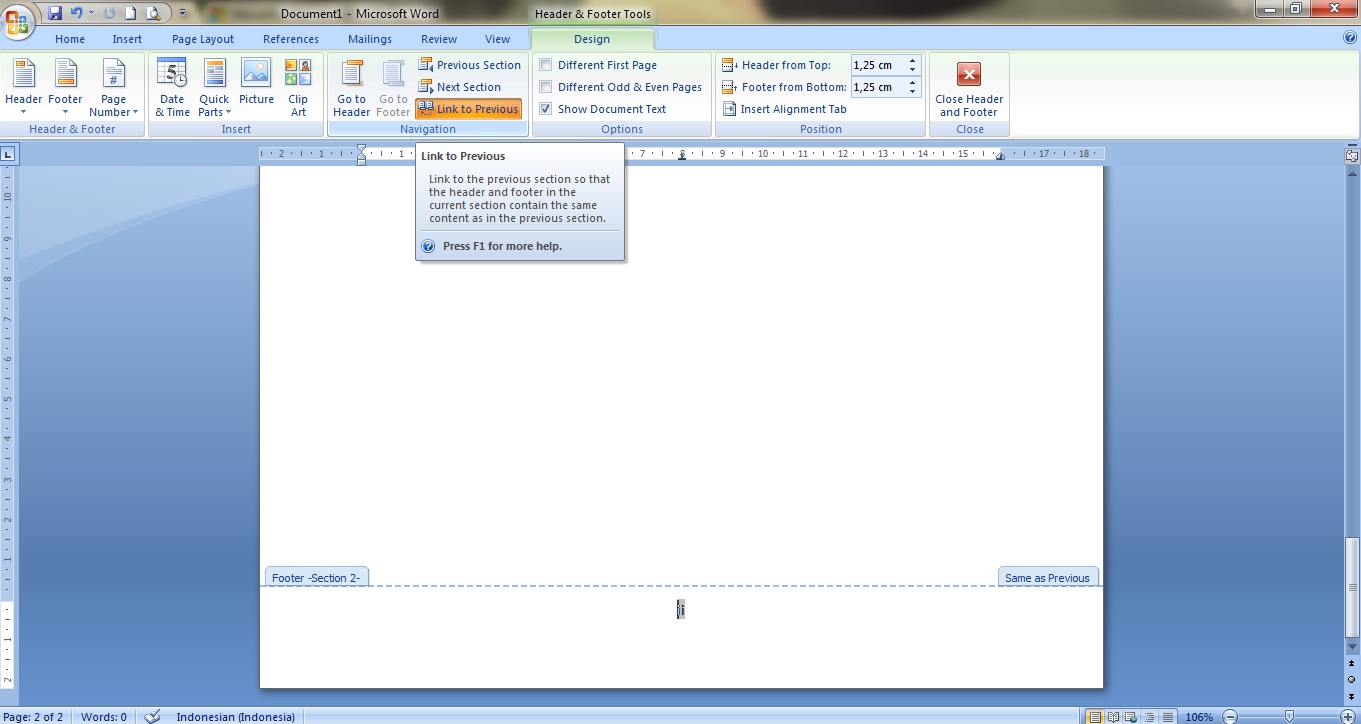
Task: Open the Undo history dropdown arrow
Action: click(91, 13)
